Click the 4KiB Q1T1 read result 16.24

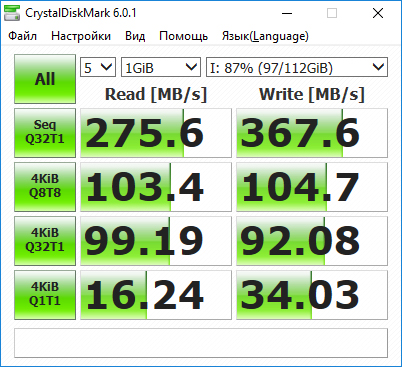(156, 295)
